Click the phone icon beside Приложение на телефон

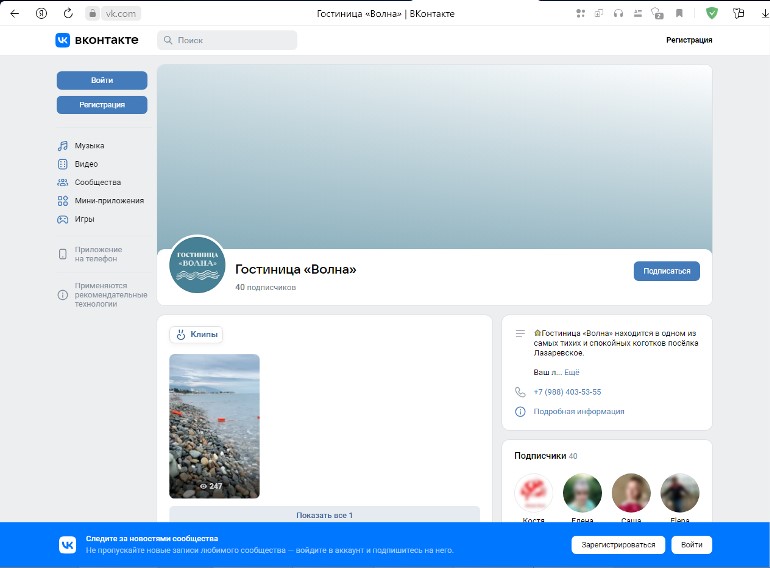click(63, 254)
